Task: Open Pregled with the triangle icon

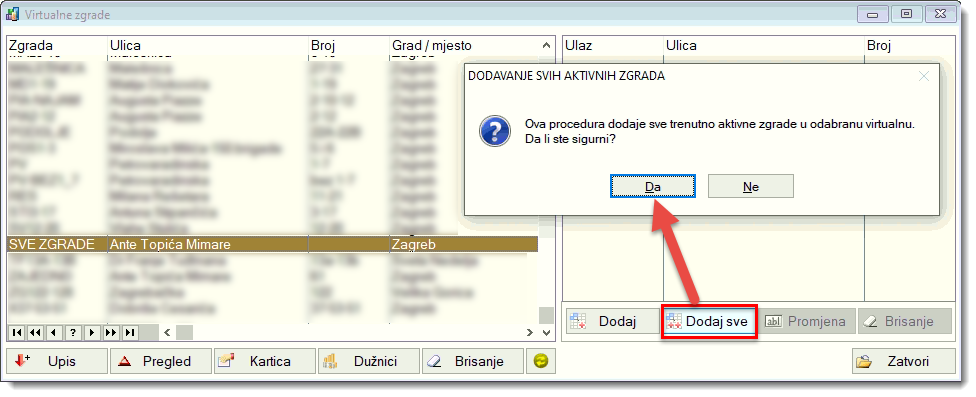Action: click(x=161, y=361)
